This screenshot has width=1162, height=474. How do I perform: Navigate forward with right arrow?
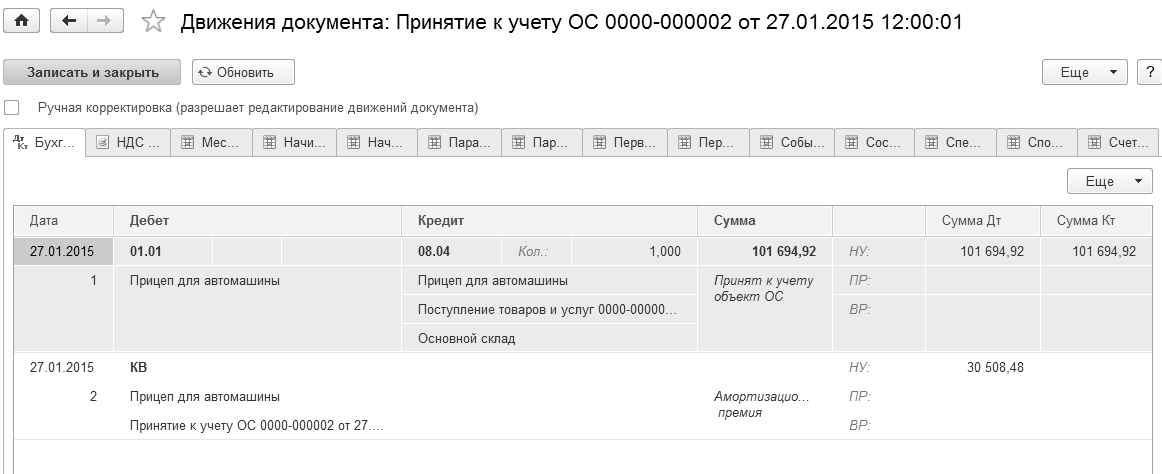click(x=105, y=21)
